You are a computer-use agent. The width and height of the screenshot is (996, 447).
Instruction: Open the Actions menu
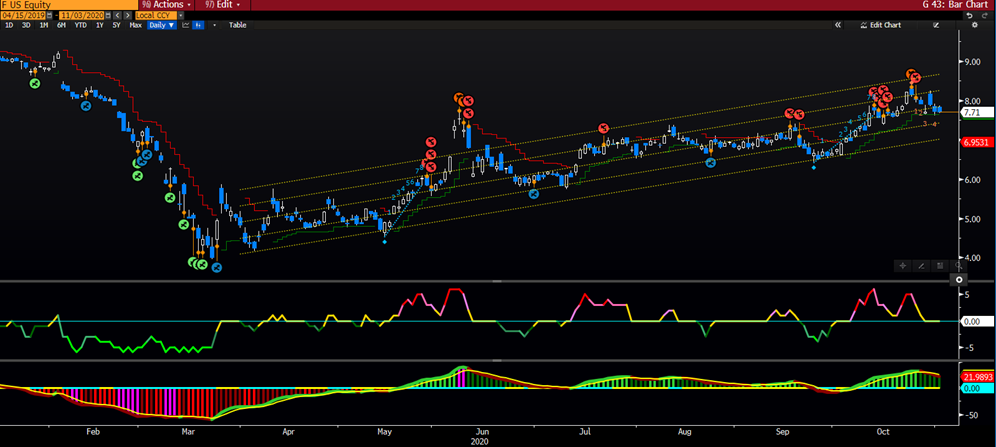(x=168, y=4)
